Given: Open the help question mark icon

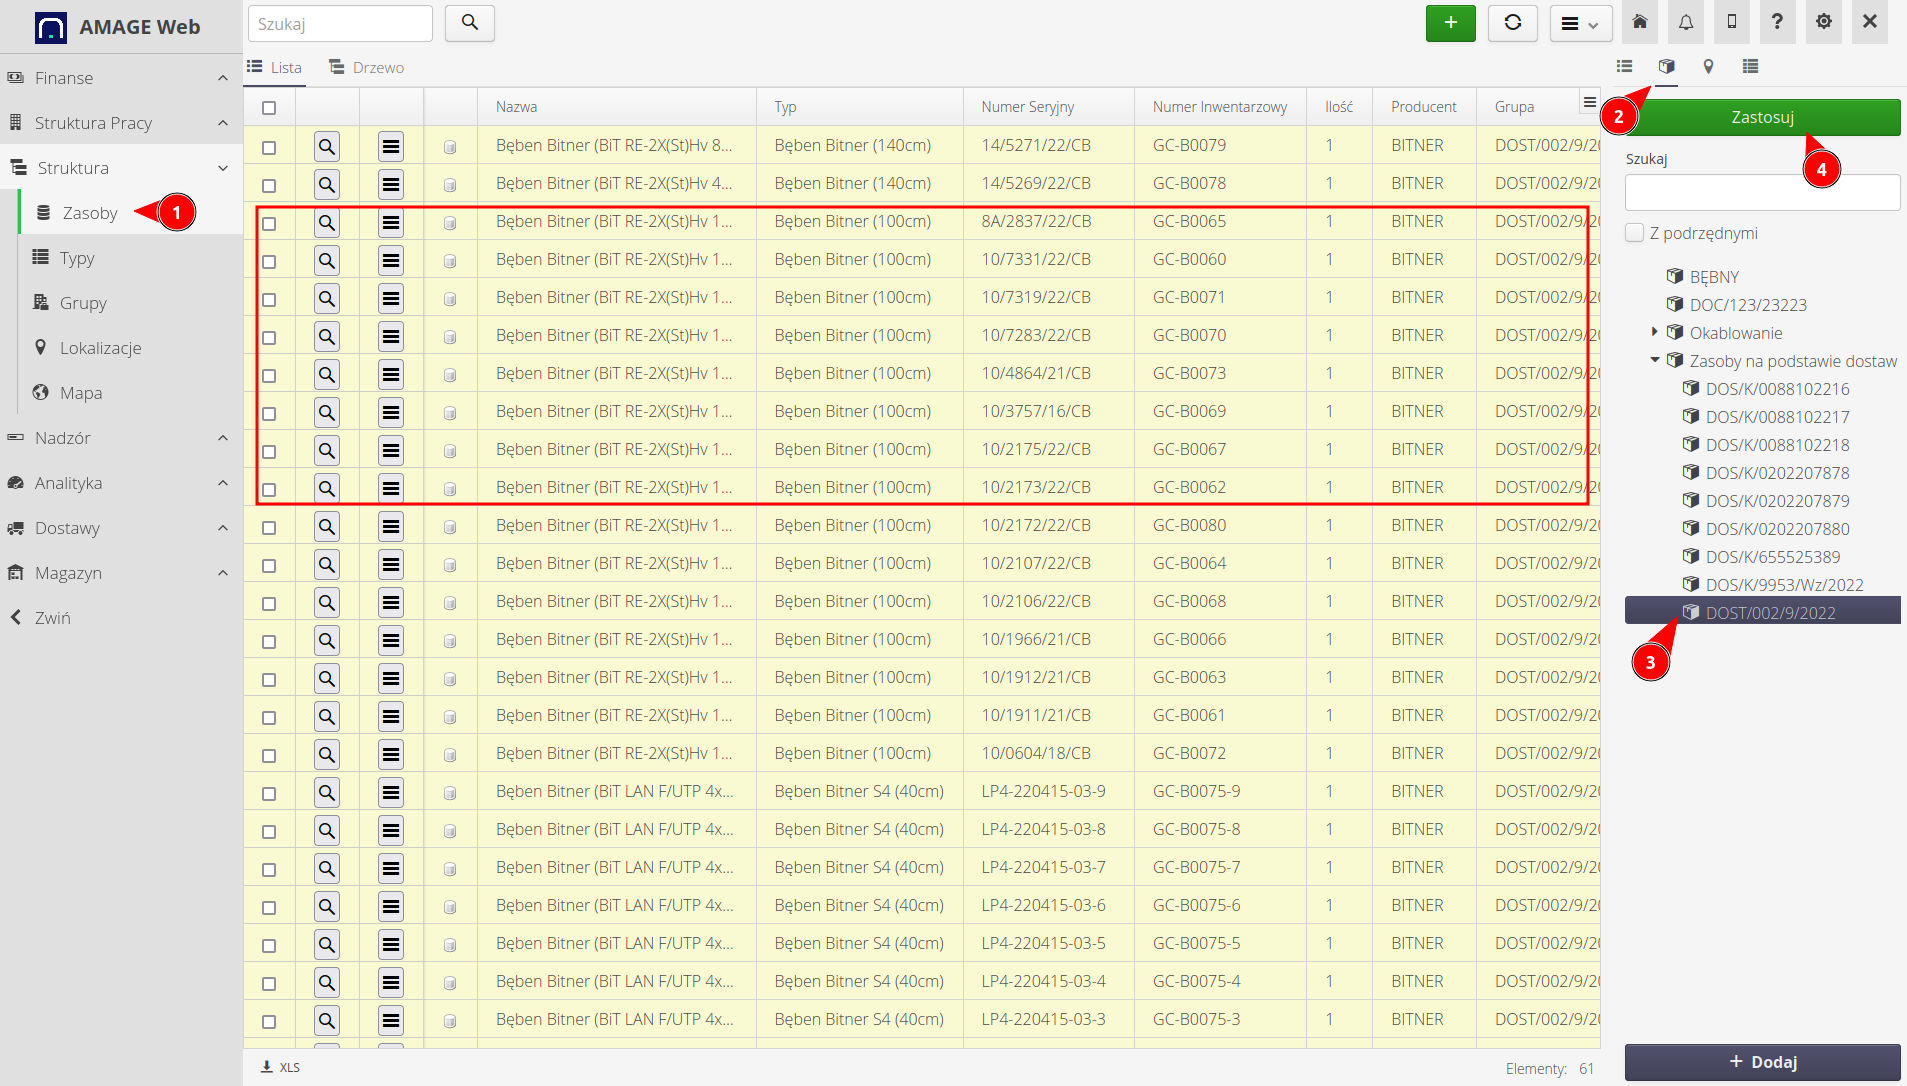Looking at the screenshot, I should 1777,22.
